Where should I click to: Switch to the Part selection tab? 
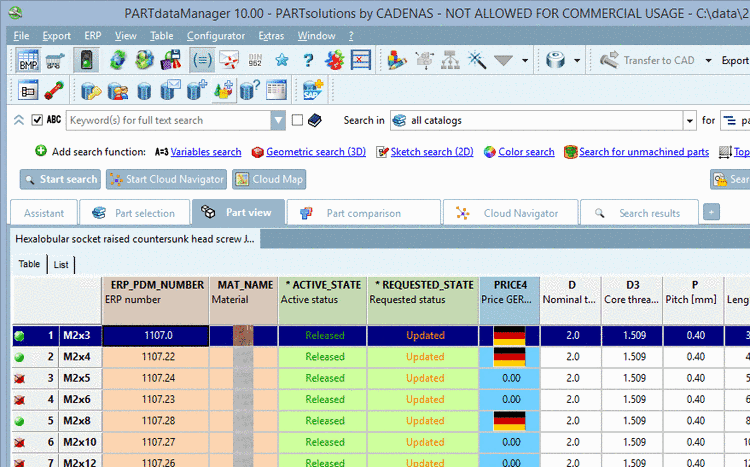(x=134, y=213)
